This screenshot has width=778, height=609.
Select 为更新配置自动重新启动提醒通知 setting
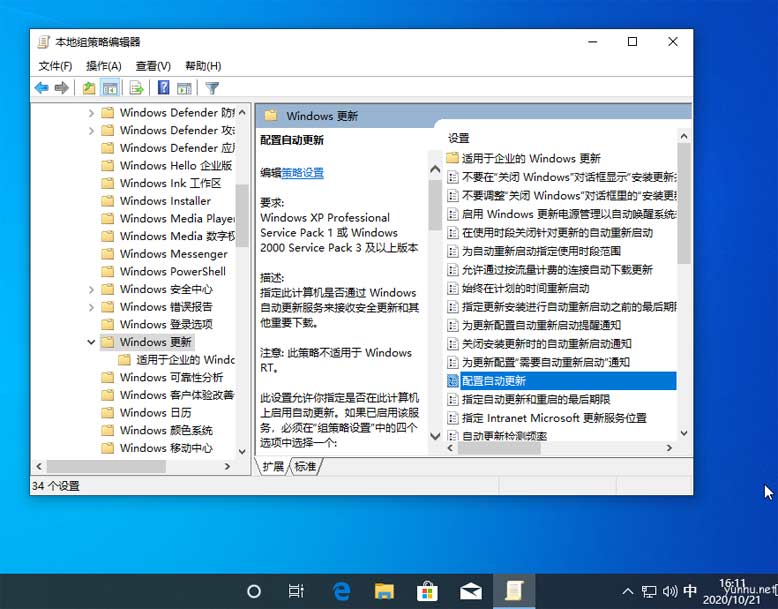point(534,325)
